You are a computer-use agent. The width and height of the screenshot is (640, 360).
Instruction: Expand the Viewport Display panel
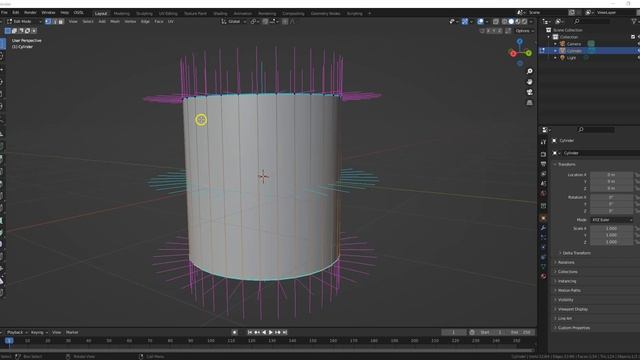tap(572, 309)
